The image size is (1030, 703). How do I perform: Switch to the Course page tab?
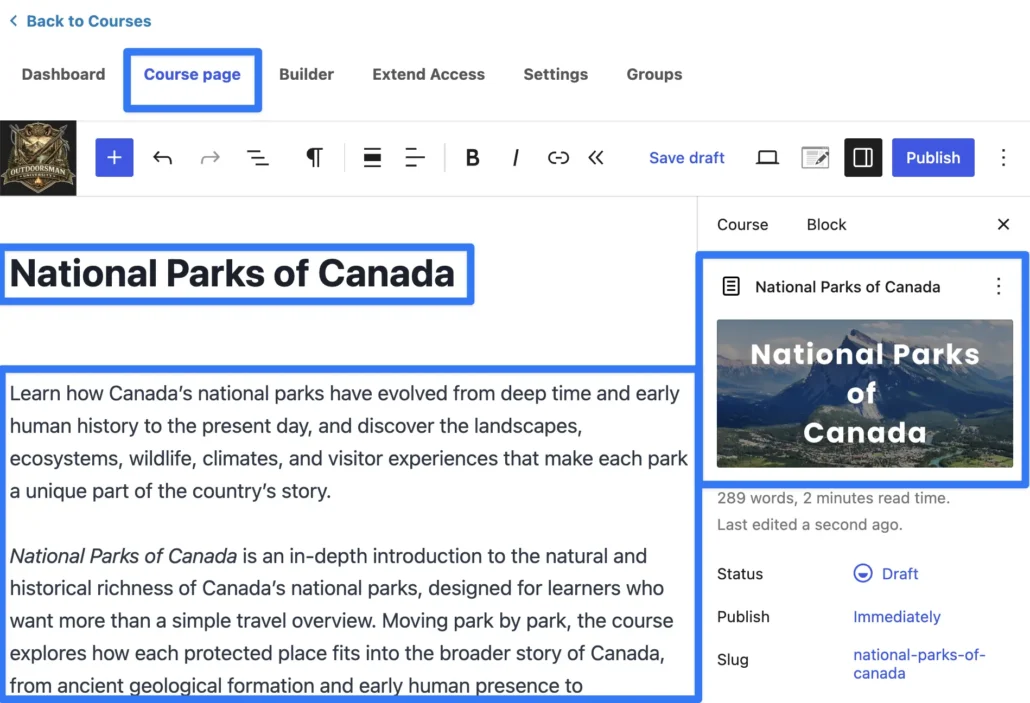[x=192, y=74]
